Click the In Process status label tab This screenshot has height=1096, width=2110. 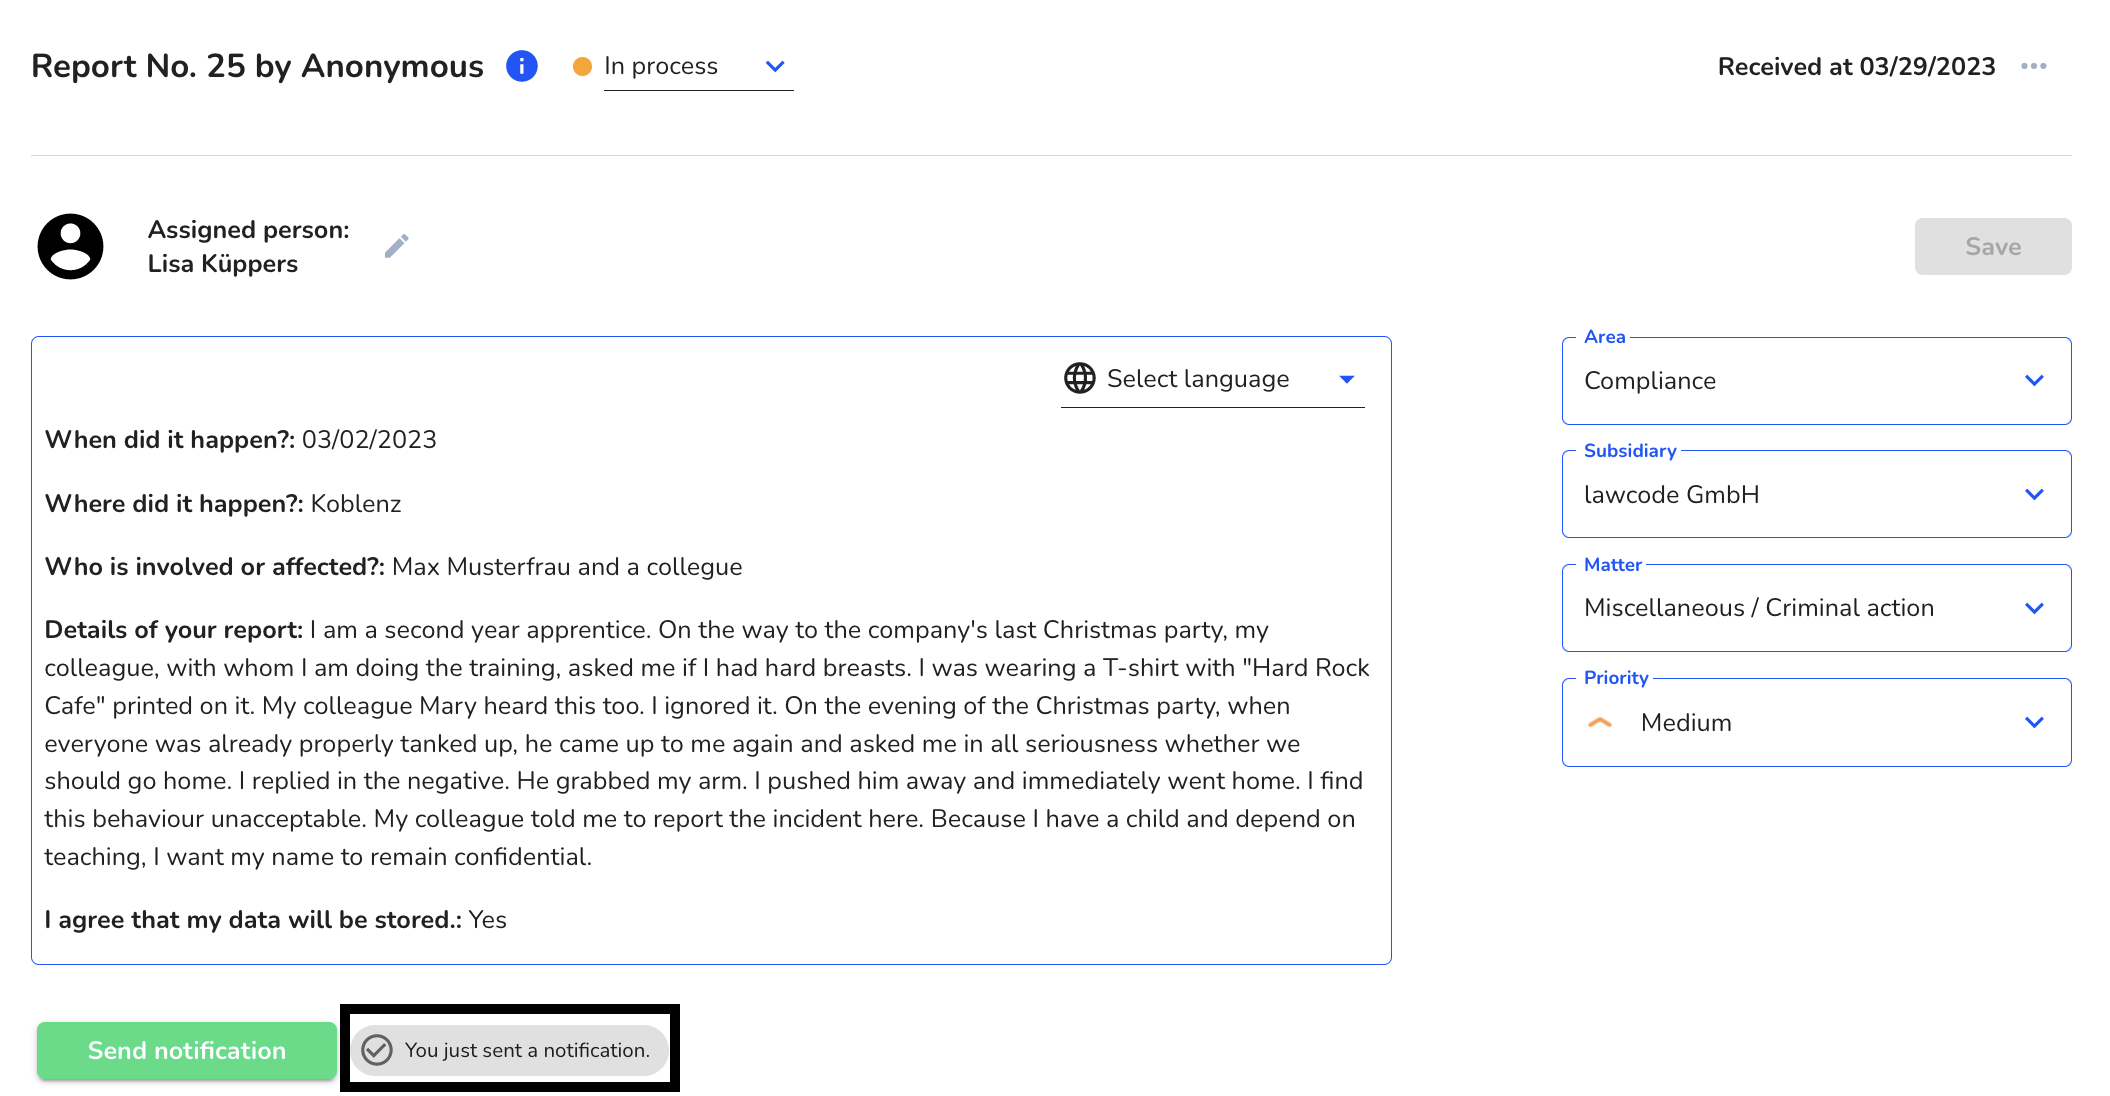tap(684, 66)
